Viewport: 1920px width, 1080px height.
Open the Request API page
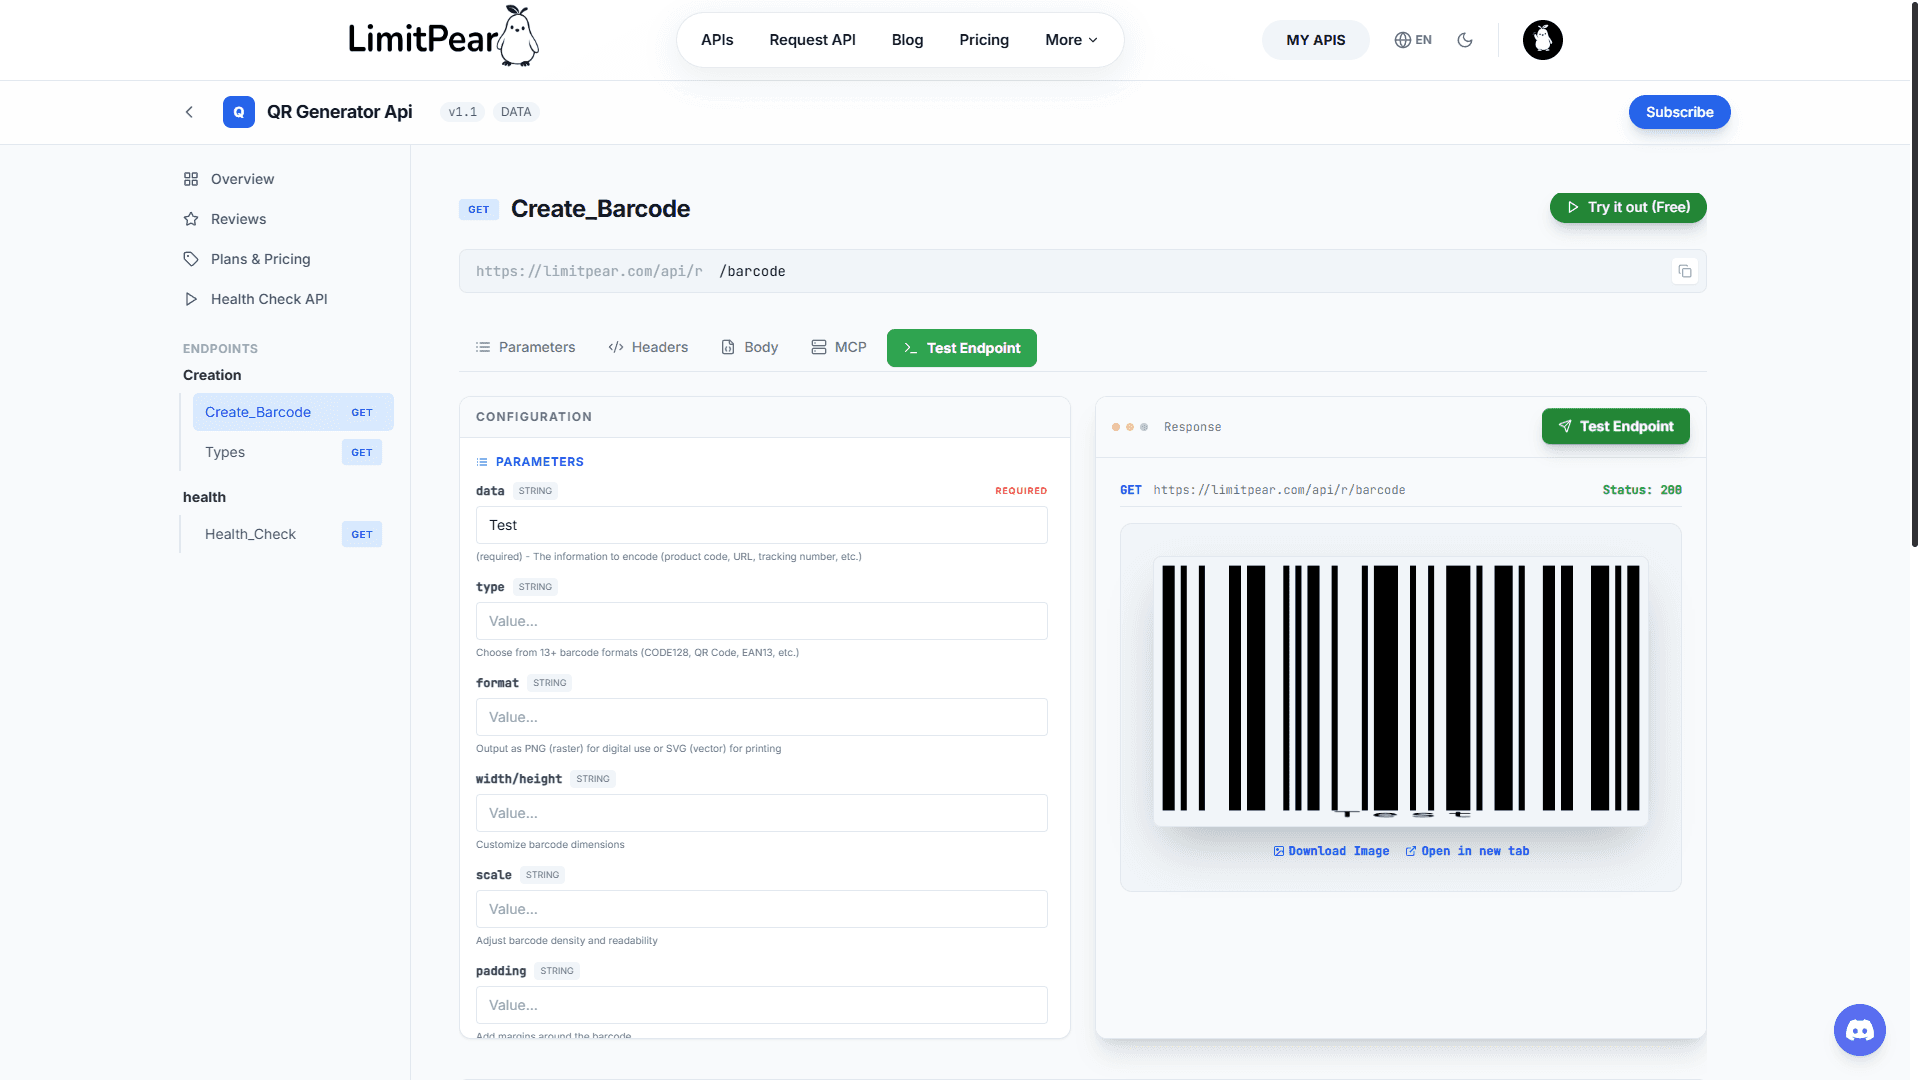point(812,40)
